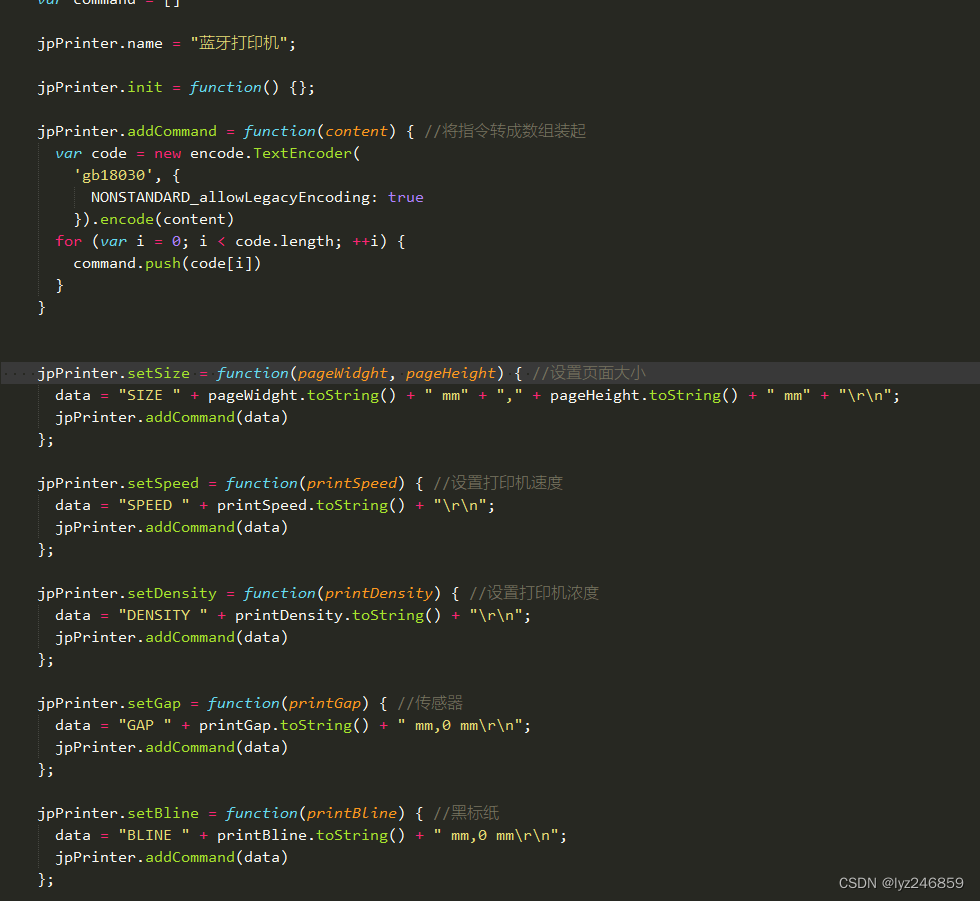Click the printDensity parameter in setDensity

click(379, 593)
